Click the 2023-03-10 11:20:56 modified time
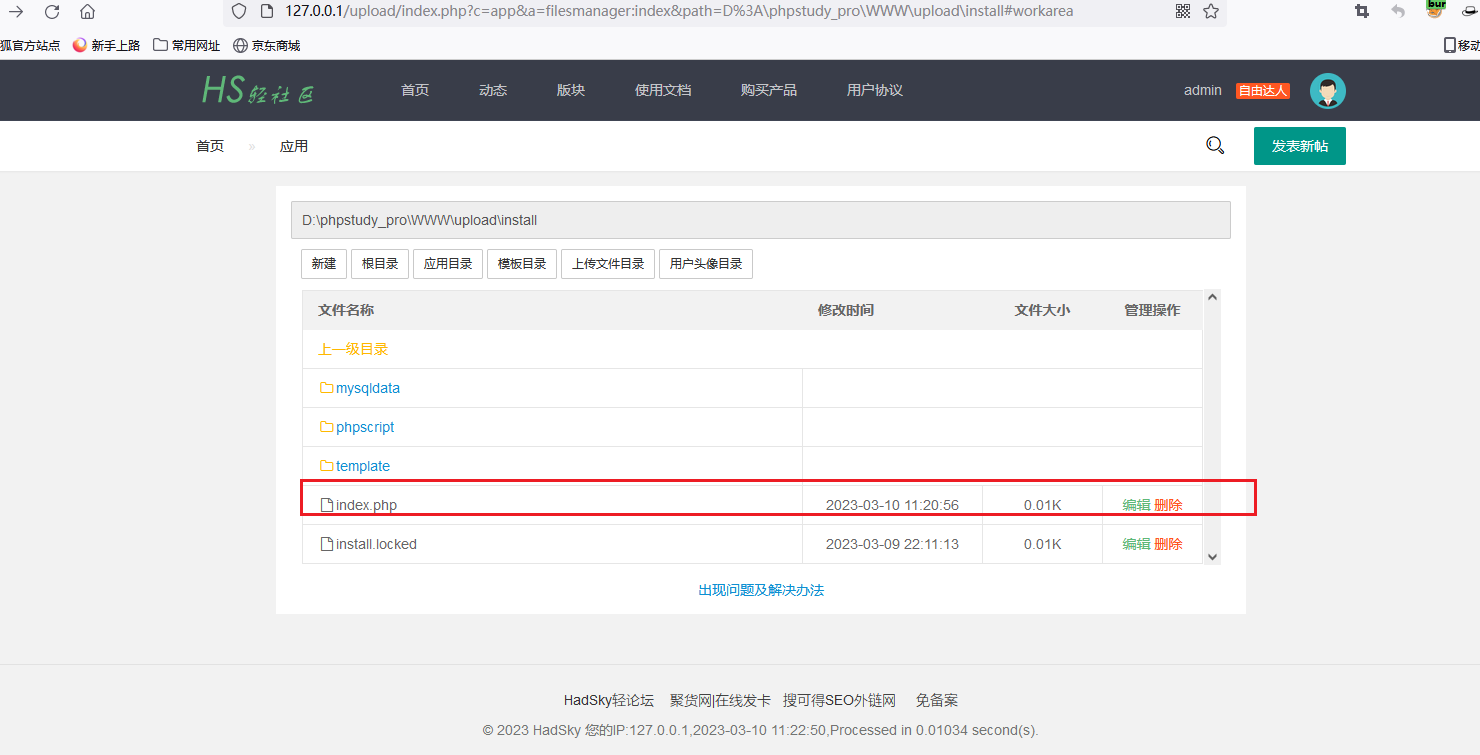Viewport: 1480px width, 755px height. [x=892, y=505]
